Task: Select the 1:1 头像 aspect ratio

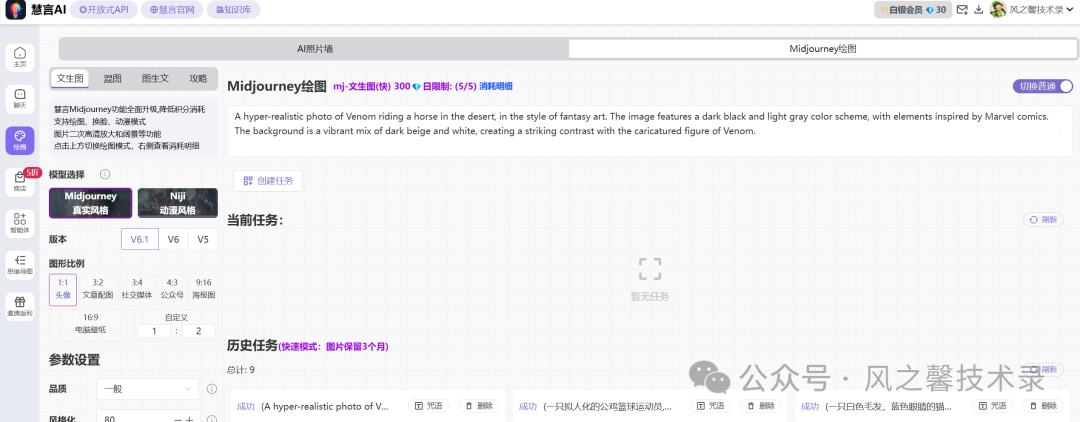Action: coord(63,289)
